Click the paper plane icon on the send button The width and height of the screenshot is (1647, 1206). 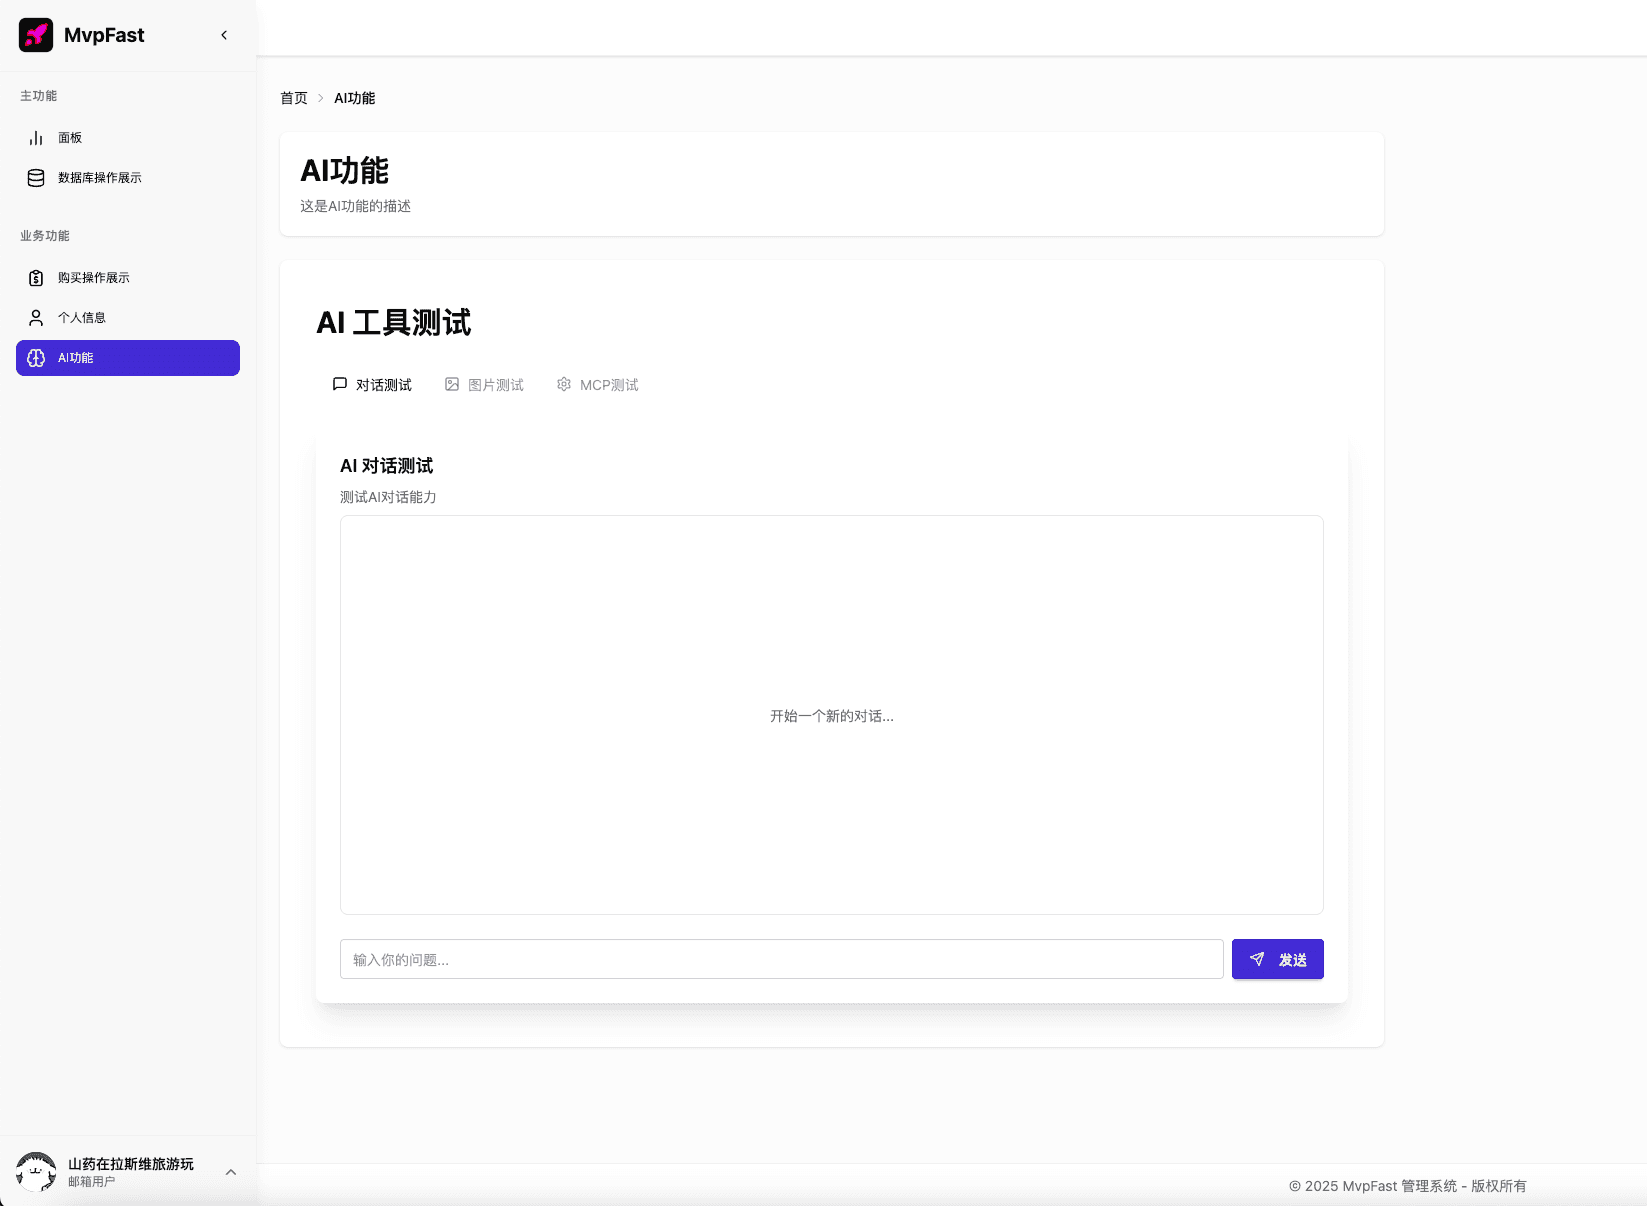(x=1257, y=959)
